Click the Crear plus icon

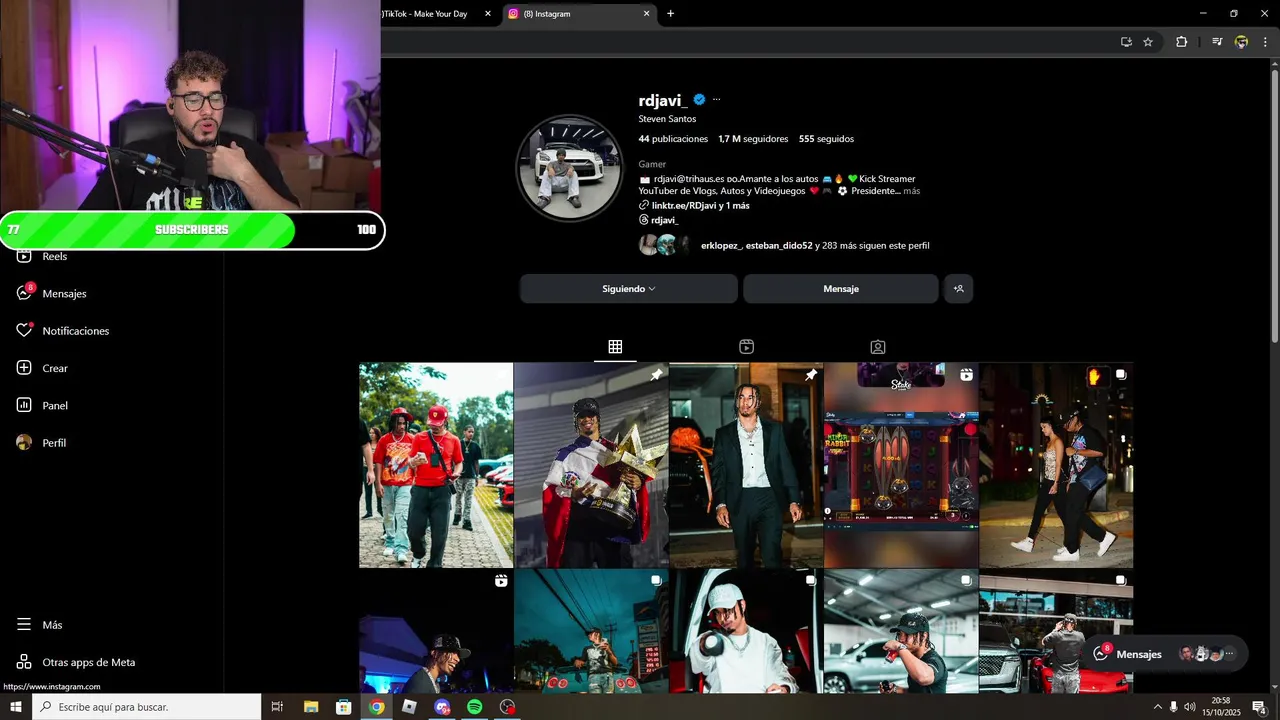25,368
